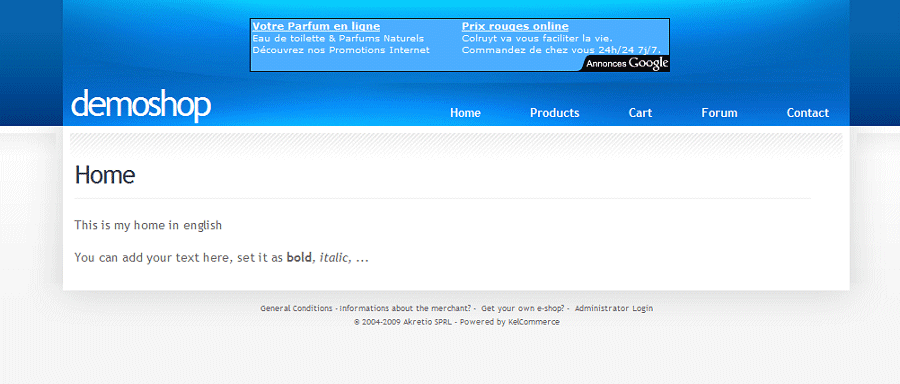Follow the Get your own e-shop link
The height and width of the screenshot is (384, 900).
point(523,308)
